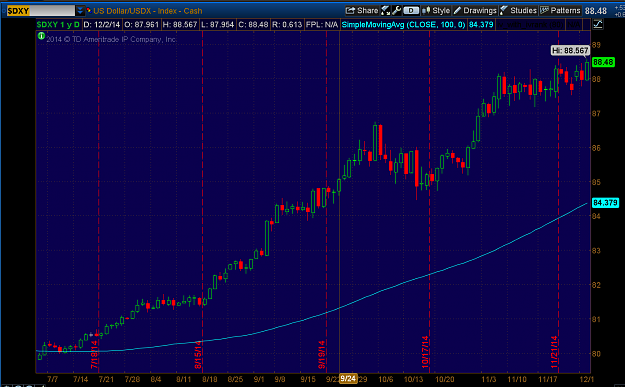625x387 pixels.
Task: Expand the symbol dropdown arrow beside $DXY
Action: click(80, 11)
